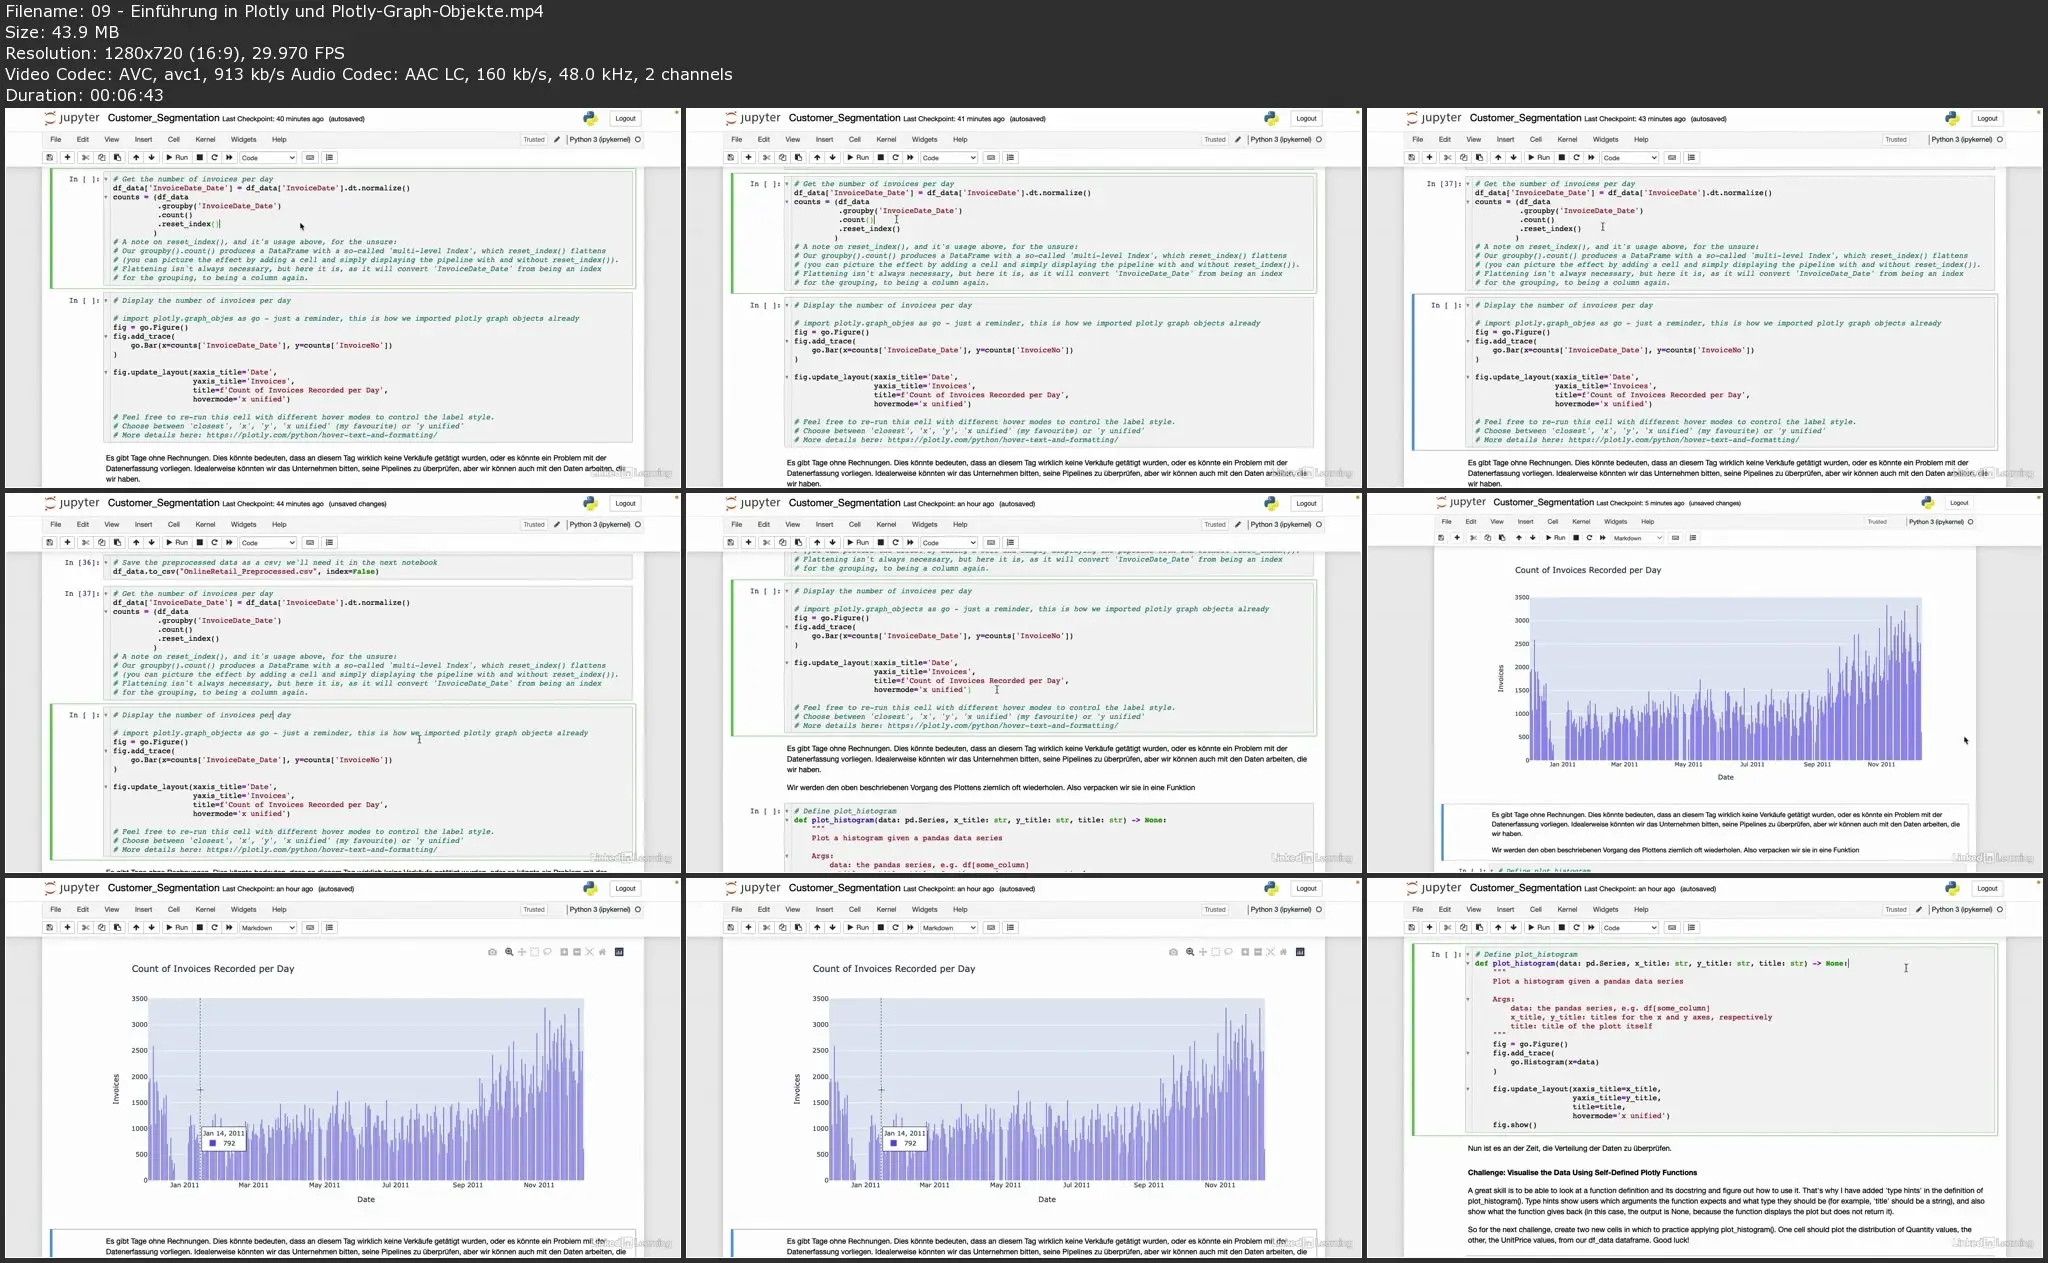The height and width of the screenshot is (1263, 2048).
Task: Collapse the 'counts = (df_data' fold arrow in top-middle frame
Action: [x=787, y=203]
